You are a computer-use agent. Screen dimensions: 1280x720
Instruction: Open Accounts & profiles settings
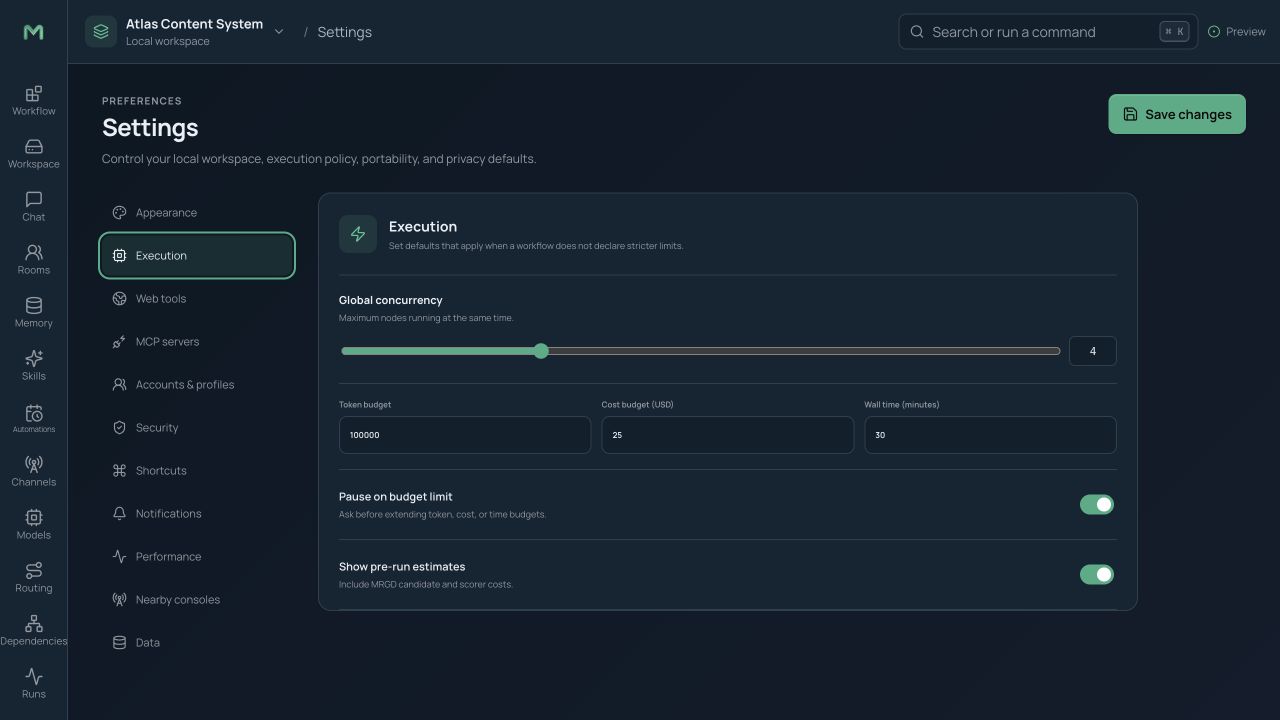[197, 385]
